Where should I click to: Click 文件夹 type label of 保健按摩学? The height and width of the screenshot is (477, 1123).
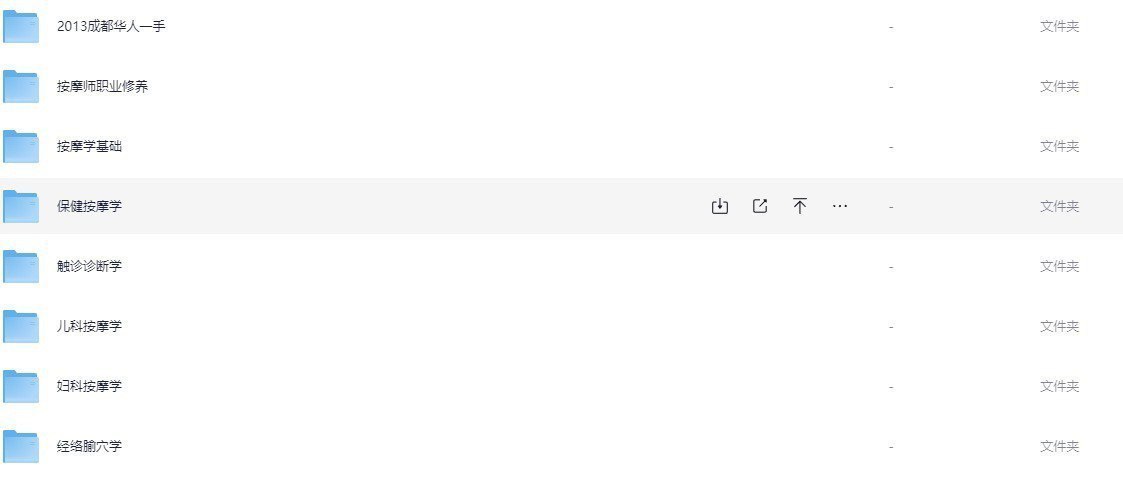pos(1059,206)
